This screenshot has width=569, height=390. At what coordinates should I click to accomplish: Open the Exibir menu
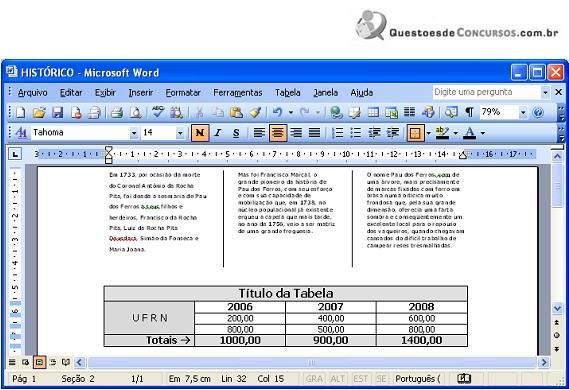click(105, 93)
